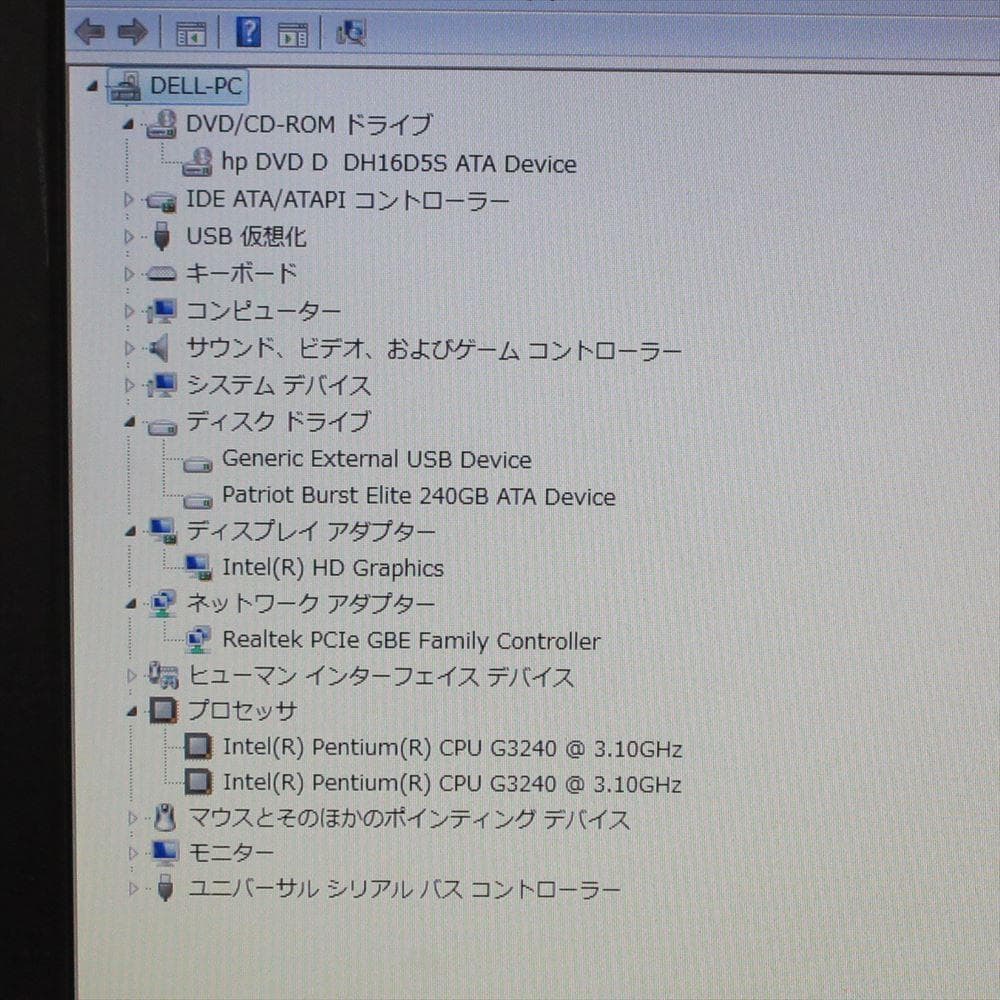Click the show action pane toolbar icon
1000x1000 pixels.
[293, 33]
